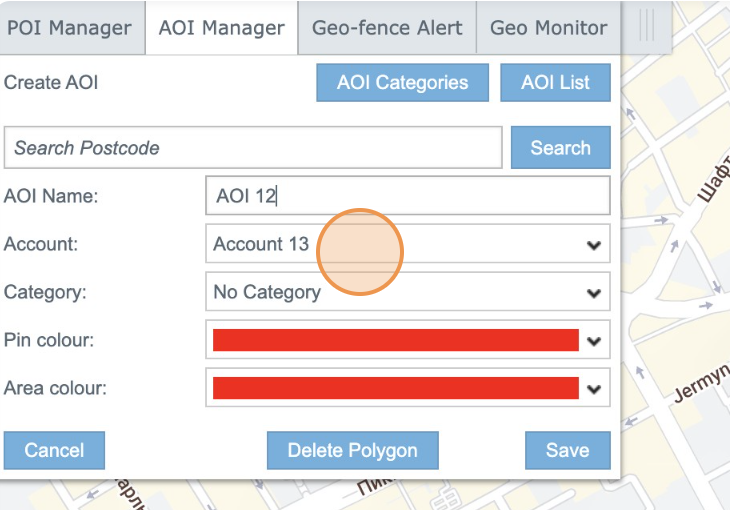The width and height of the screenshot is (730, 510).
Task: Expand the Pin colour dropdown arrow
Action: tap(594, 341)
